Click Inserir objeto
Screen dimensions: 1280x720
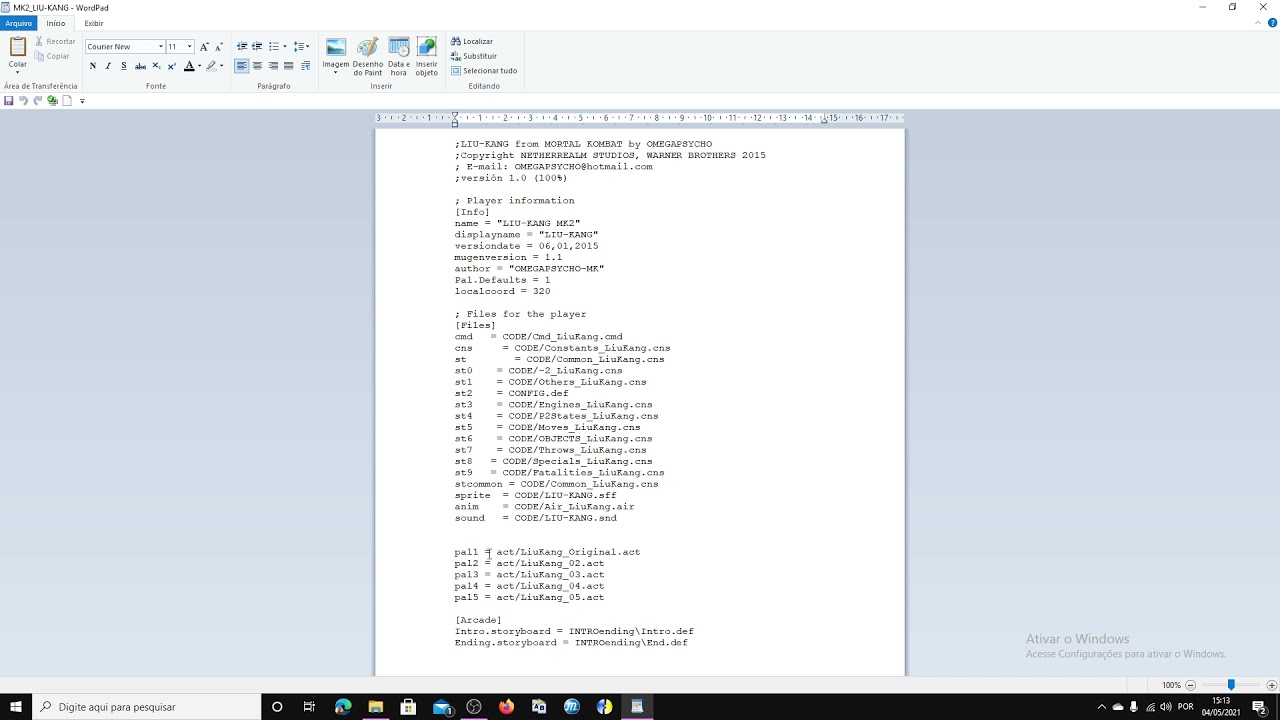coord(427,57)
